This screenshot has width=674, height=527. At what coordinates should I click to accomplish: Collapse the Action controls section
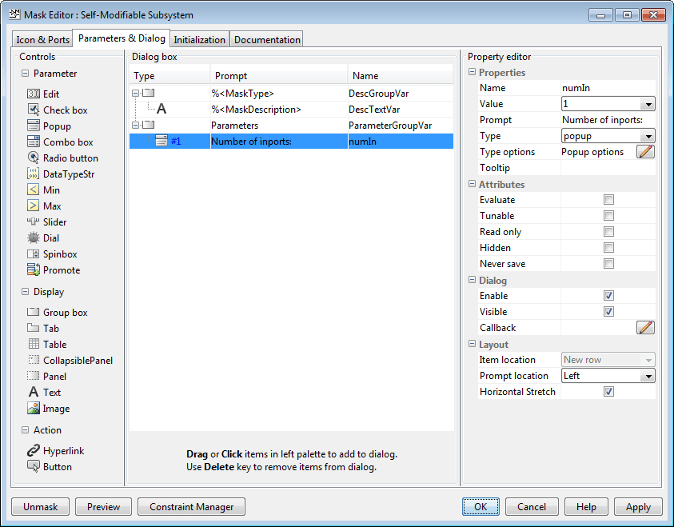click(25, 430)
